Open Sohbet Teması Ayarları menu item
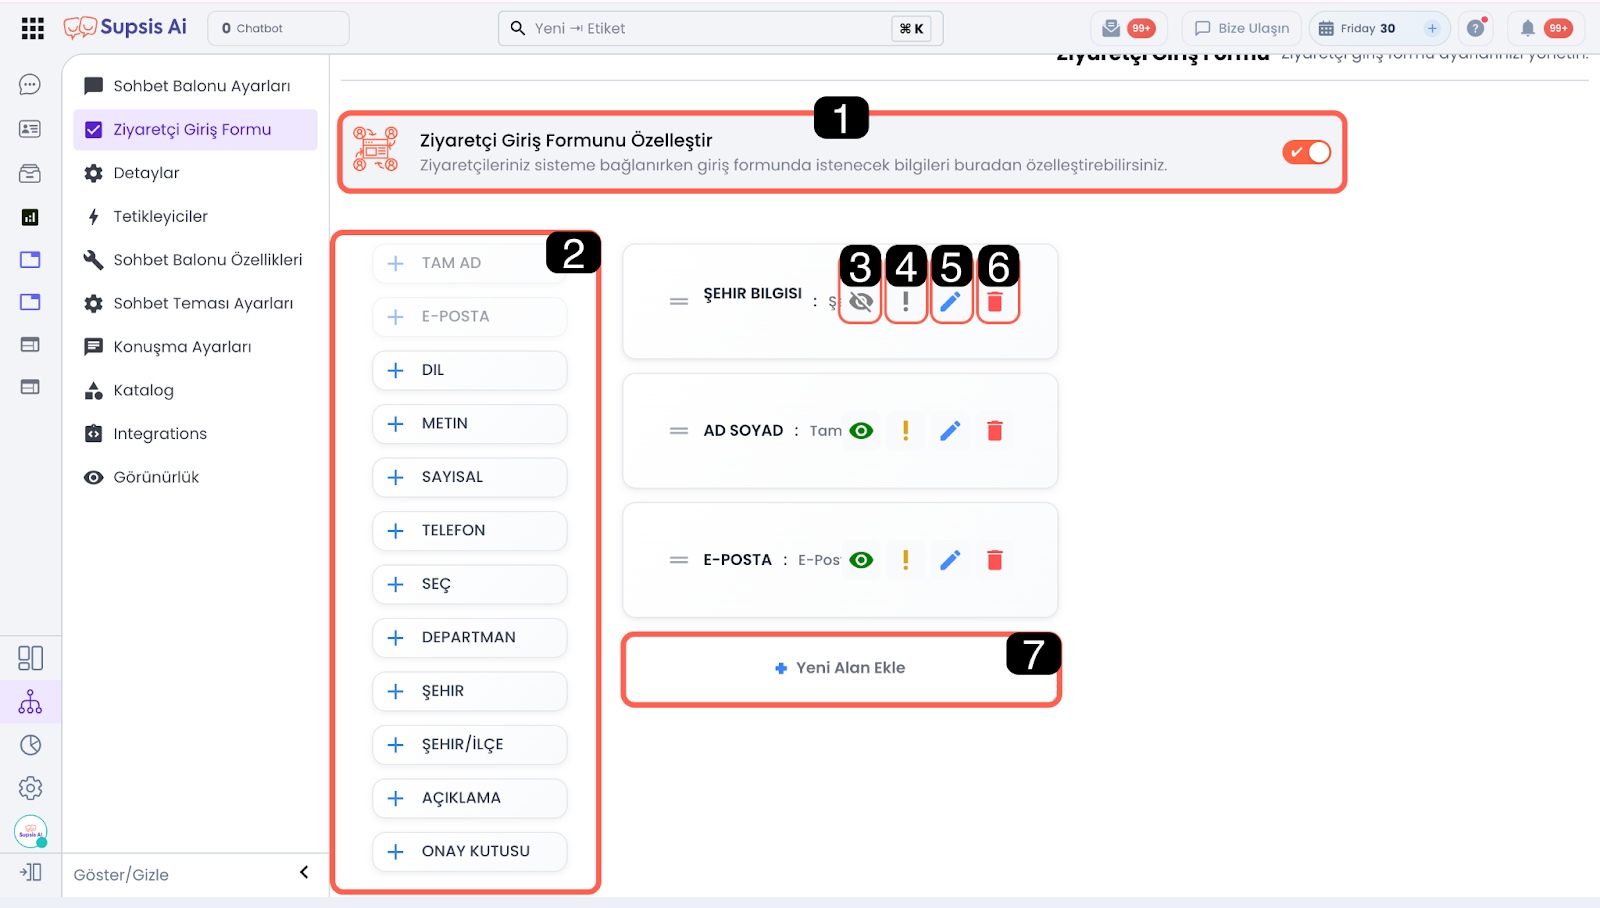The height and width of the screenshot is (908, 1600). tap(203, 303)
